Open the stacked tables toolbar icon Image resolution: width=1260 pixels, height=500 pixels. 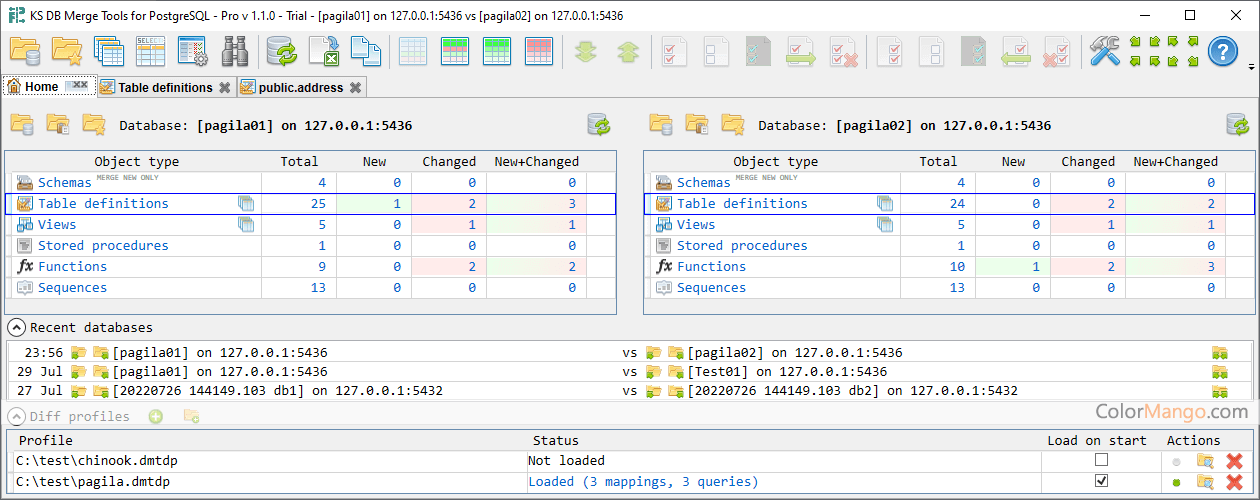coord(109,51)
